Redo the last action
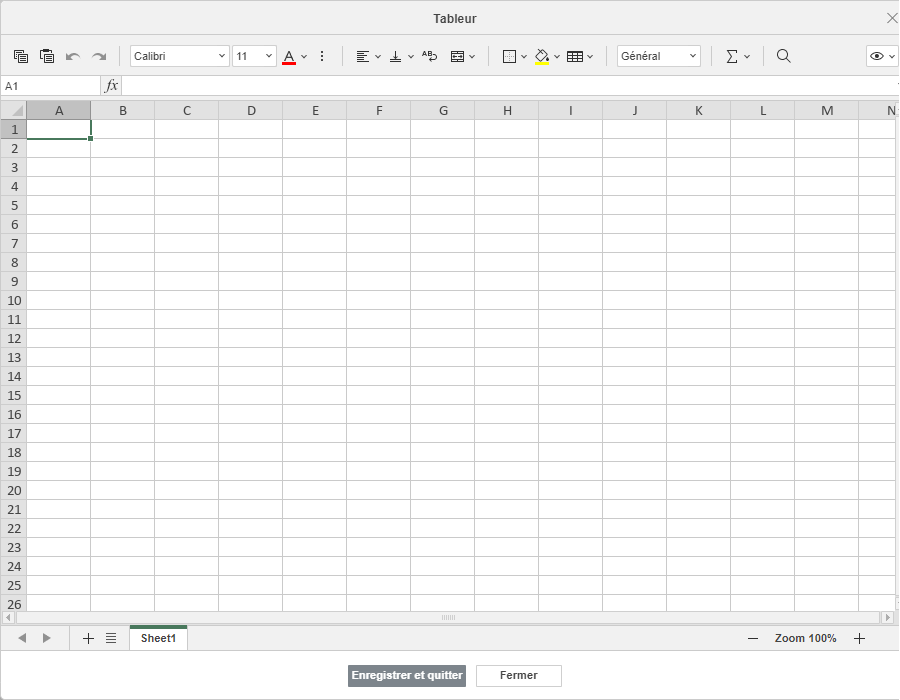The image size is (900, 700). (x=98, y=56)
